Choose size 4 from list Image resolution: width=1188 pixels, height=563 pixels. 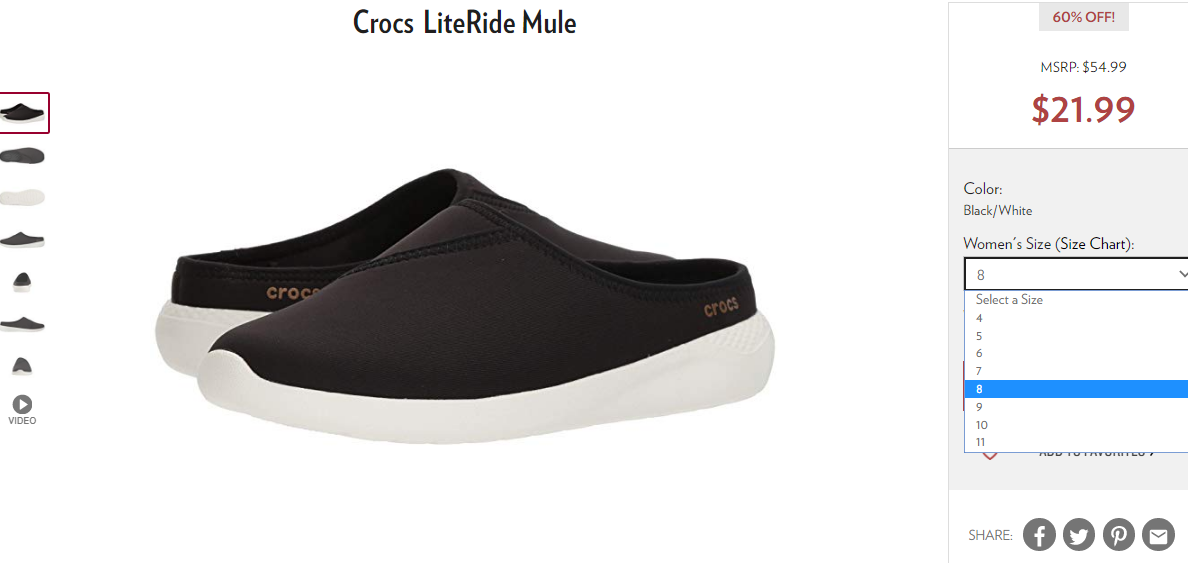point(1076,318)
